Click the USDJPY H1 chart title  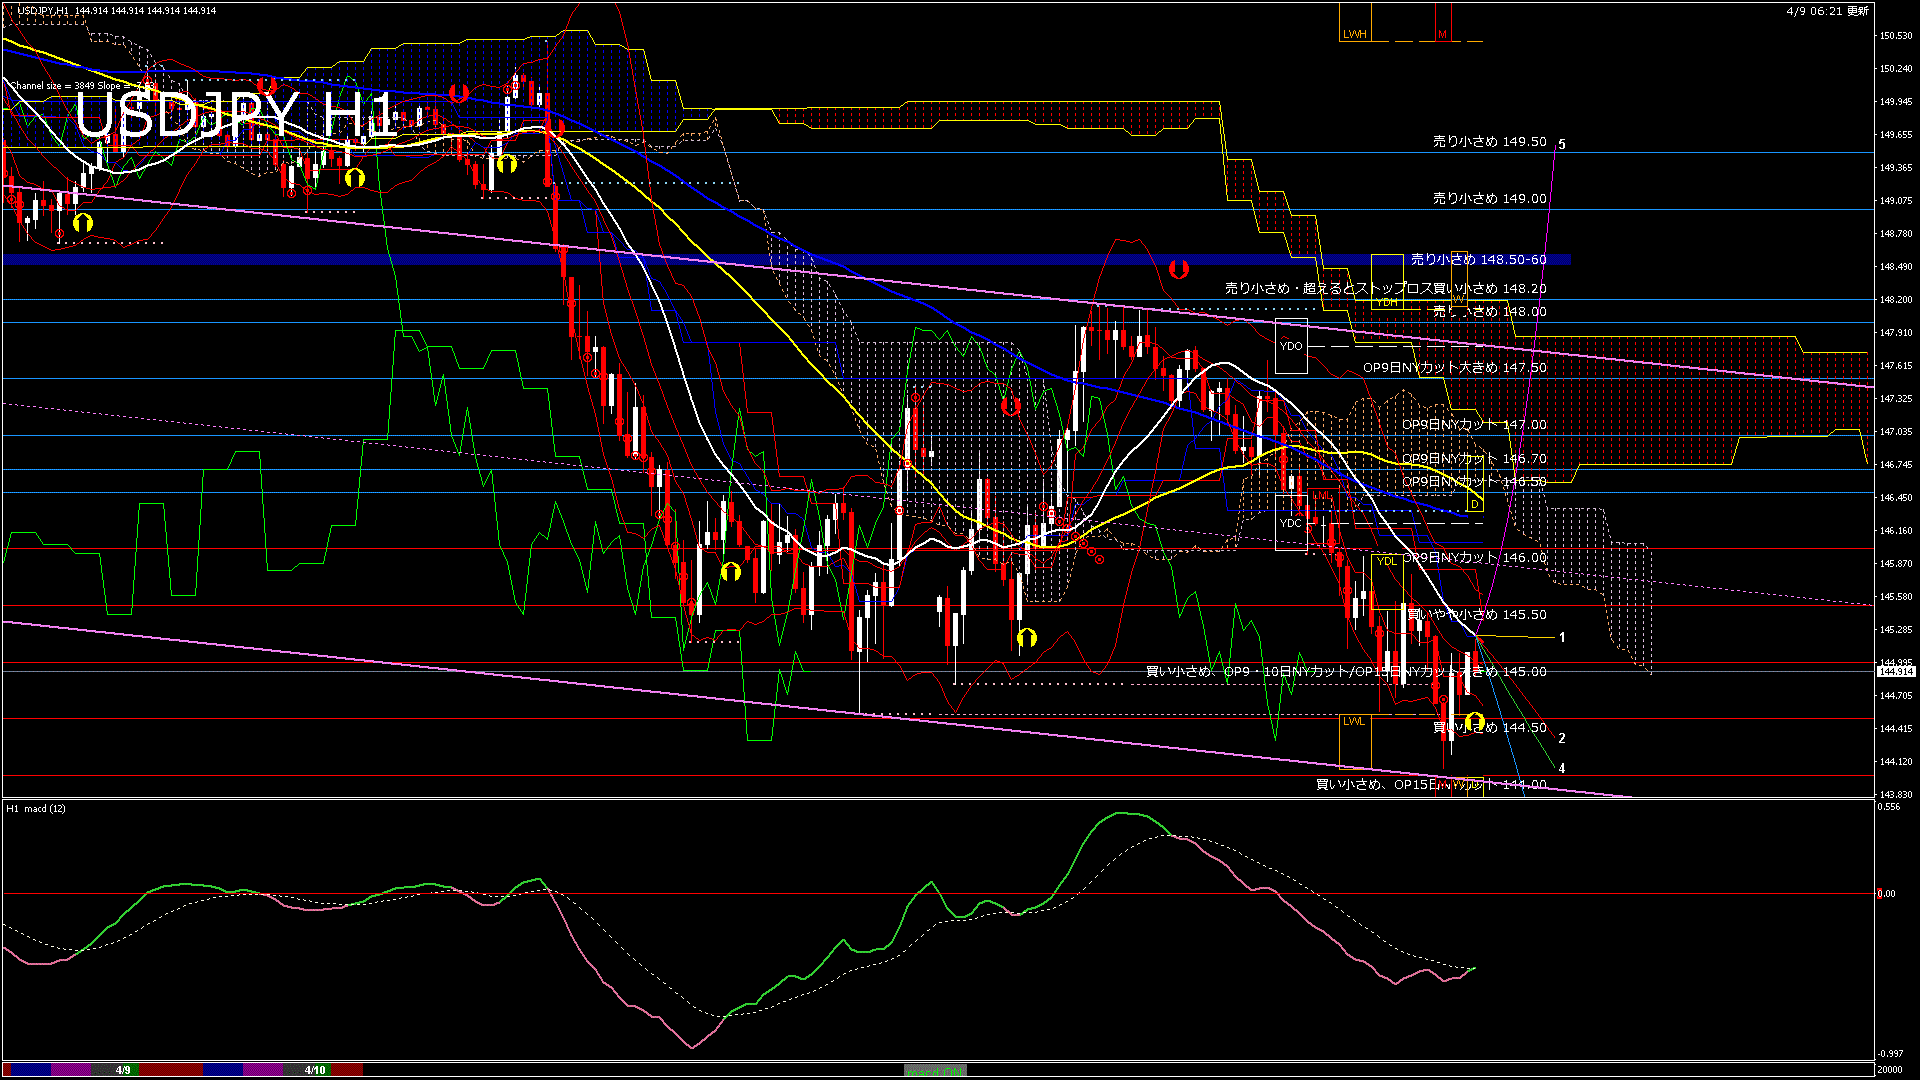point(235,115)
